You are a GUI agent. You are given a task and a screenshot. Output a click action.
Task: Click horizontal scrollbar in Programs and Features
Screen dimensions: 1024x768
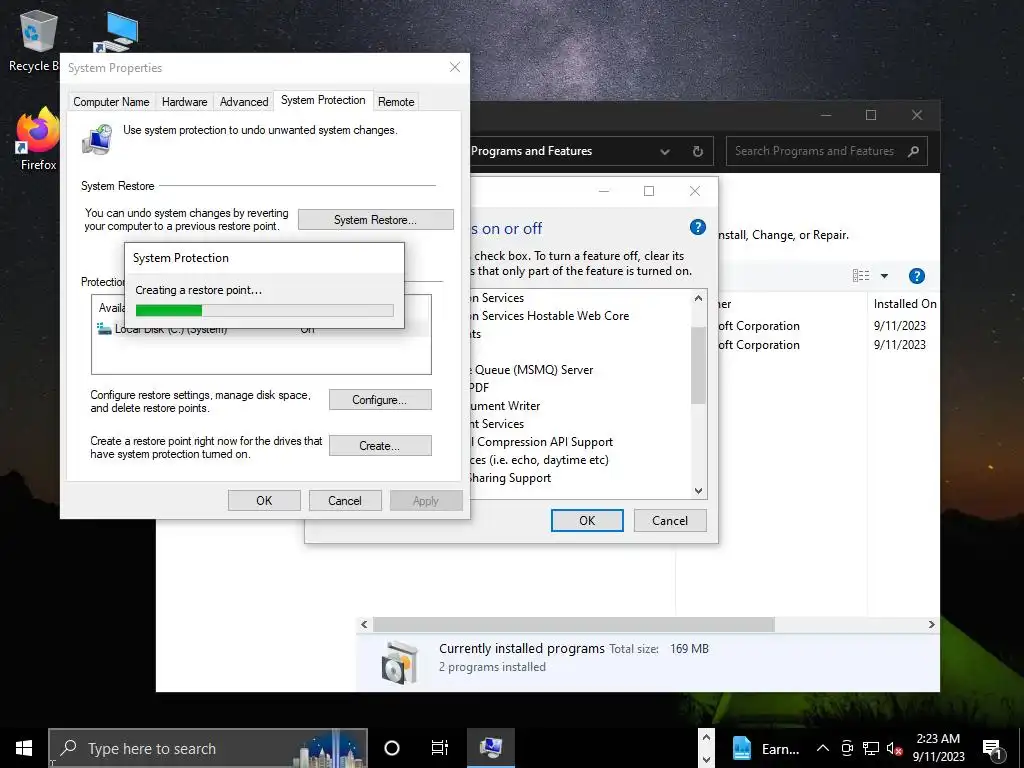pyautogui.click(x=573, y=624)
